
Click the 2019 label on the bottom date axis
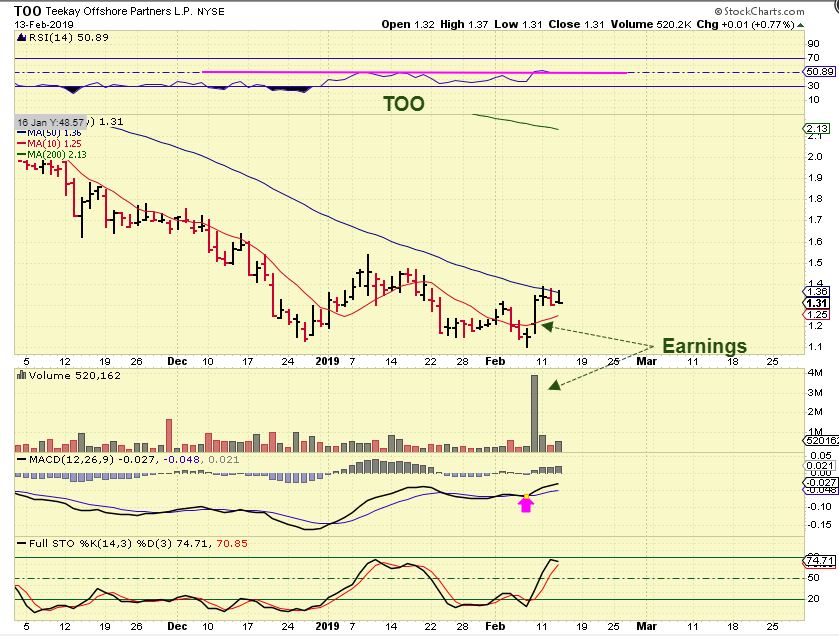[x=327, y=626]
